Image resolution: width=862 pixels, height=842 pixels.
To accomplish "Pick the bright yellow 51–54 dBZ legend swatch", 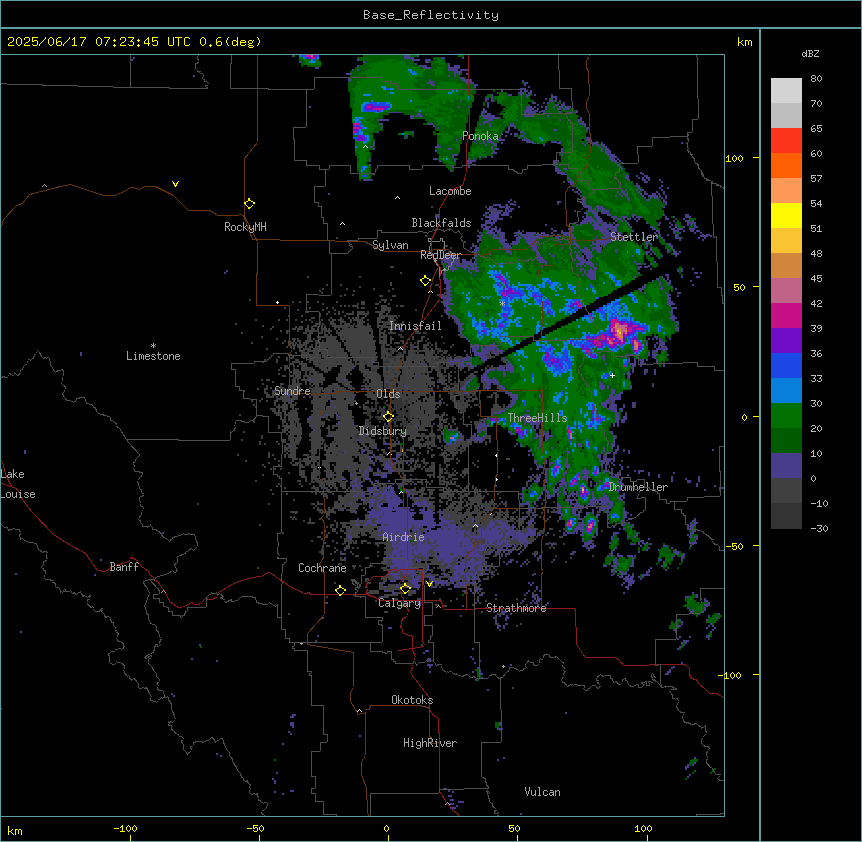I will click(x=786, y=215).
